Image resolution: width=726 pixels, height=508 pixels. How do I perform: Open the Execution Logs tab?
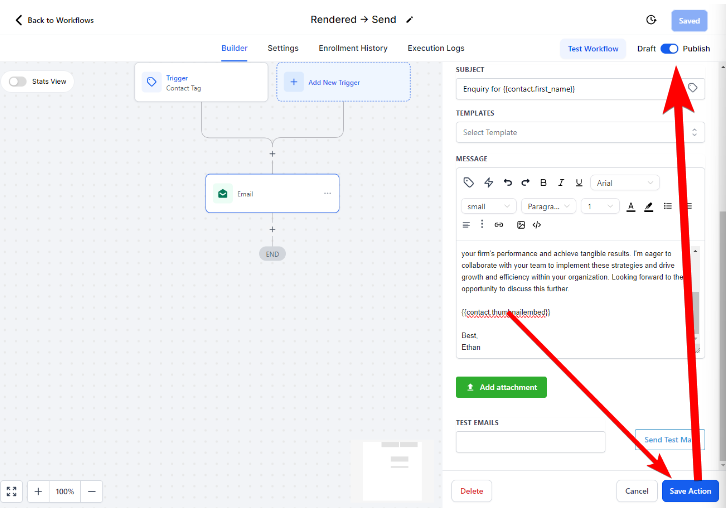[x=436, y=48]
